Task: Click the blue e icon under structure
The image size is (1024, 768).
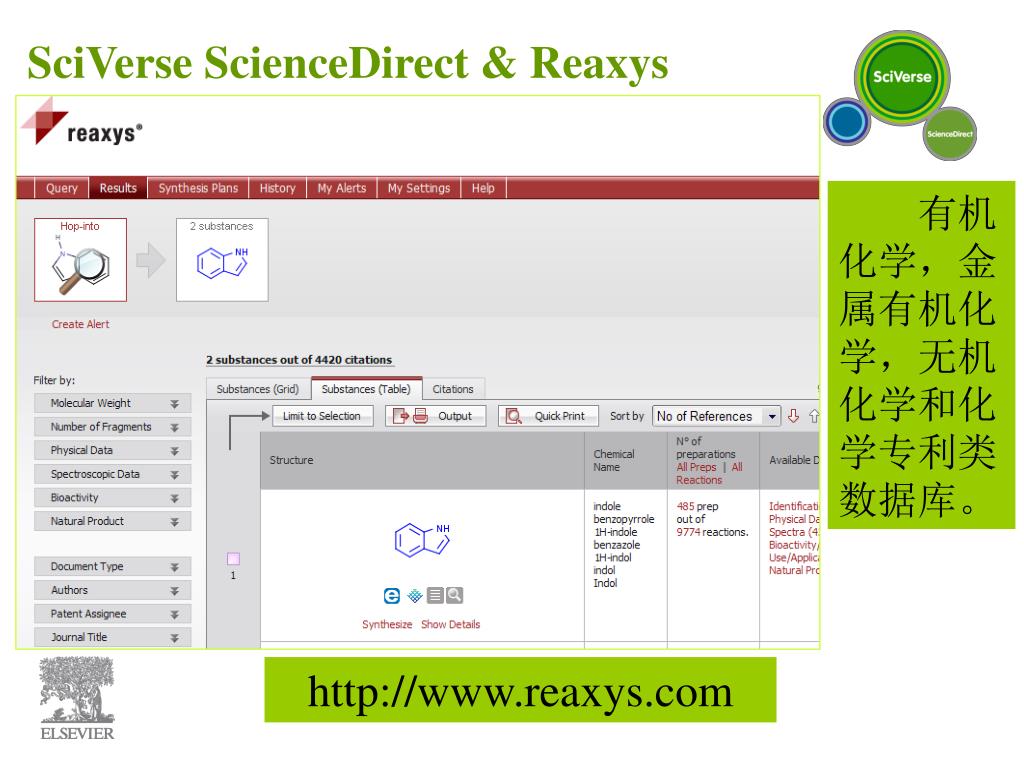Action: tap(391, 596)
